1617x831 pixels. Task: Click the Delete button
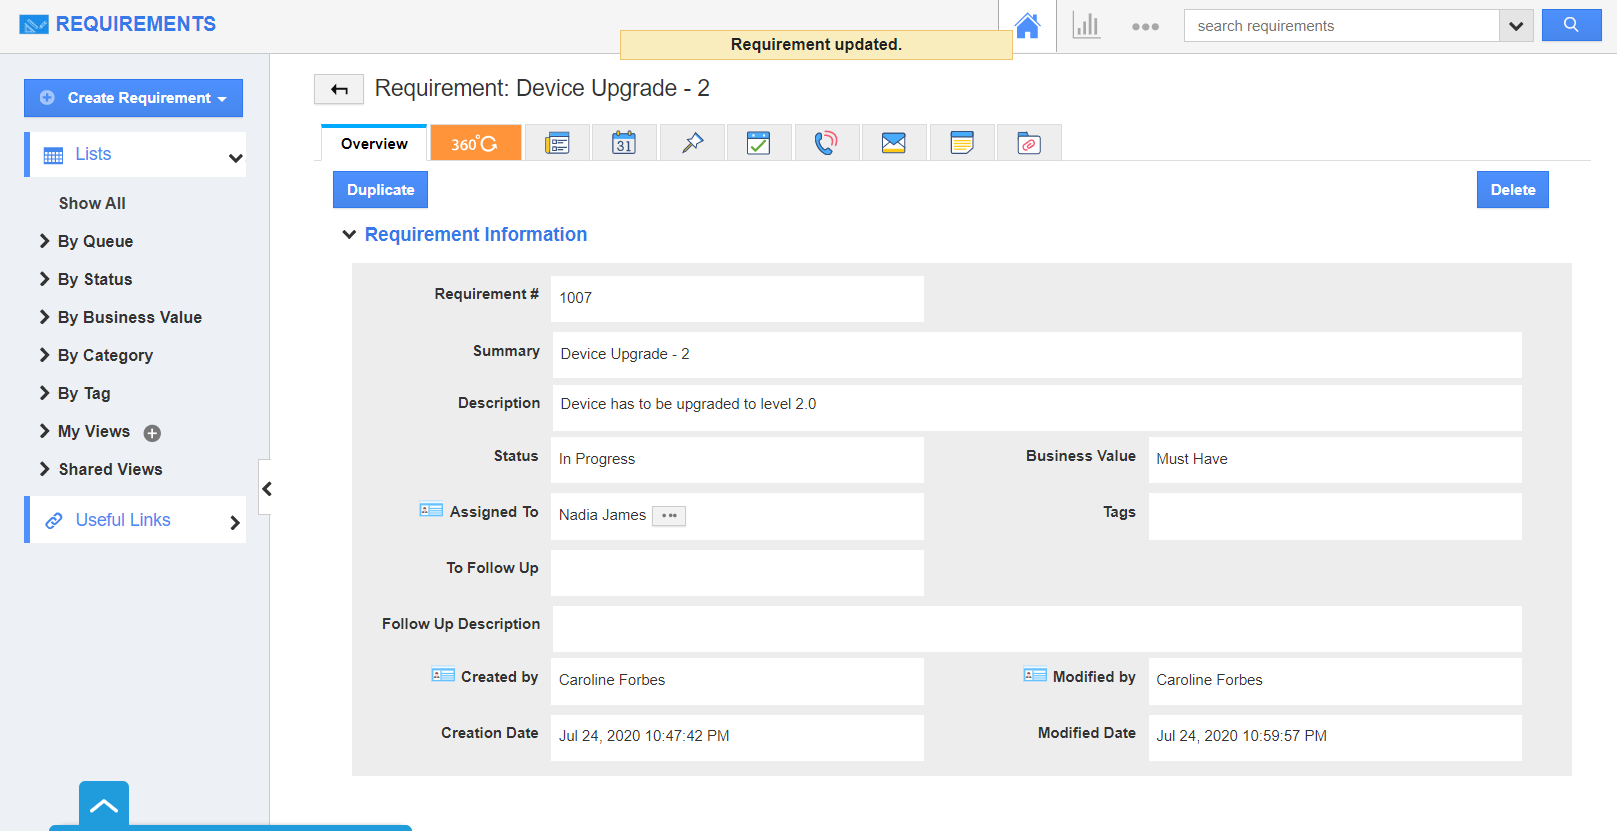pyautogui.click(x=1512, y=190)
